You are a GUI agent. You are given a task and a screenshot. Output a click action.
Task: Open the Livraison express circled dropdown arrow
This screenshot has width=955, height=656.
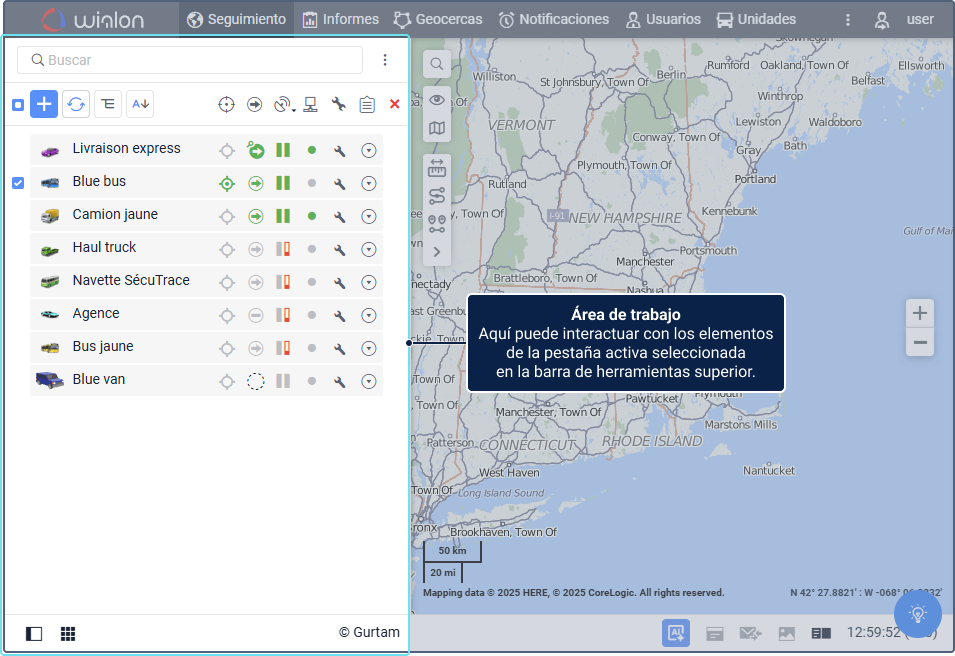[x=368, y=150]
